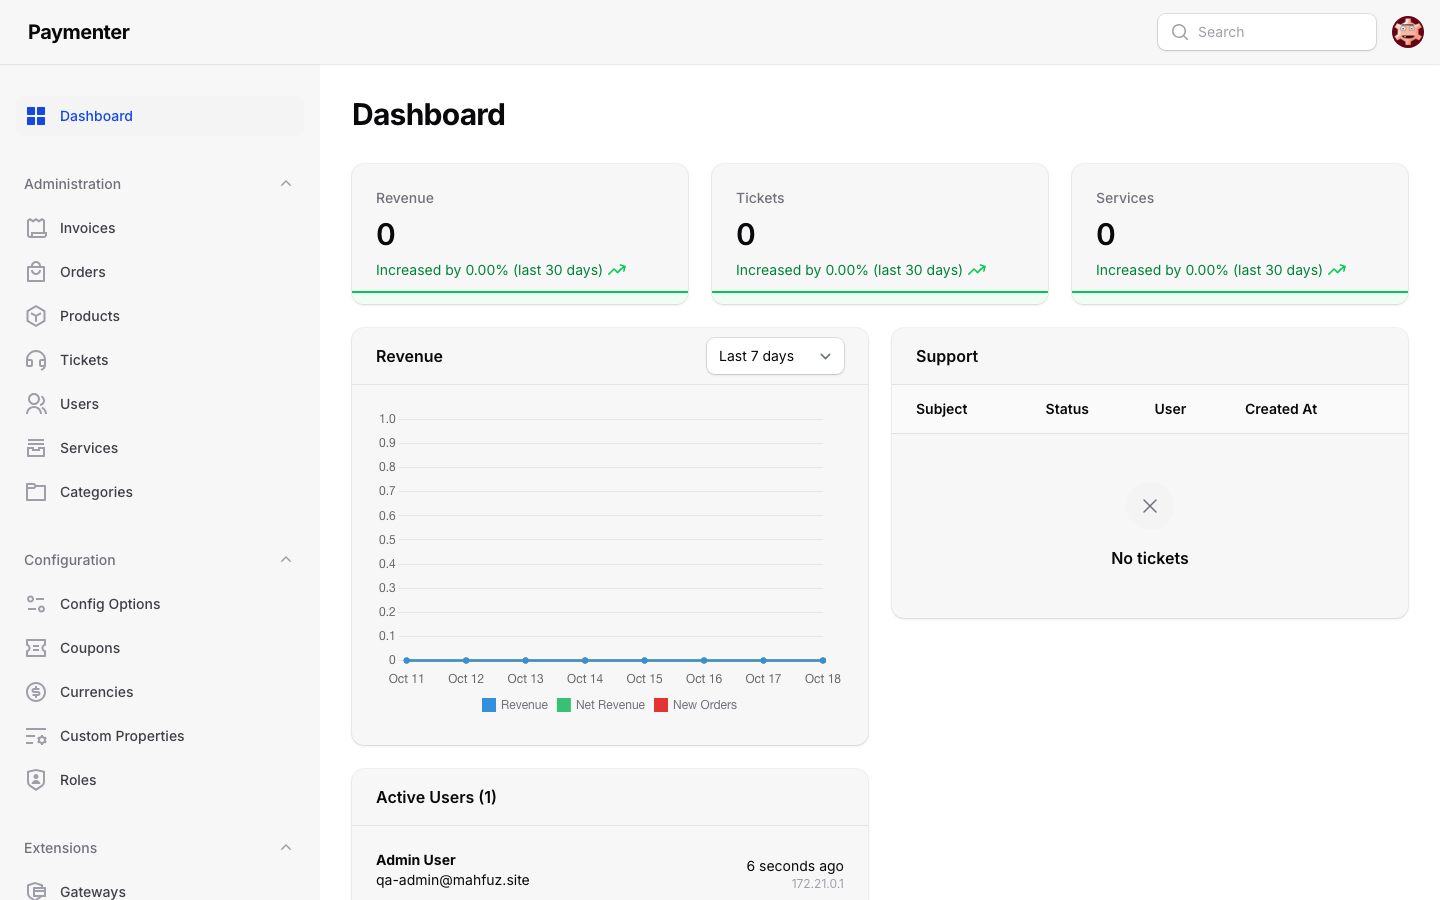Click the Currencies dollar icon
Image resolution: width=1440 pixels, height=900 pixels.
(x=36, y=692)
